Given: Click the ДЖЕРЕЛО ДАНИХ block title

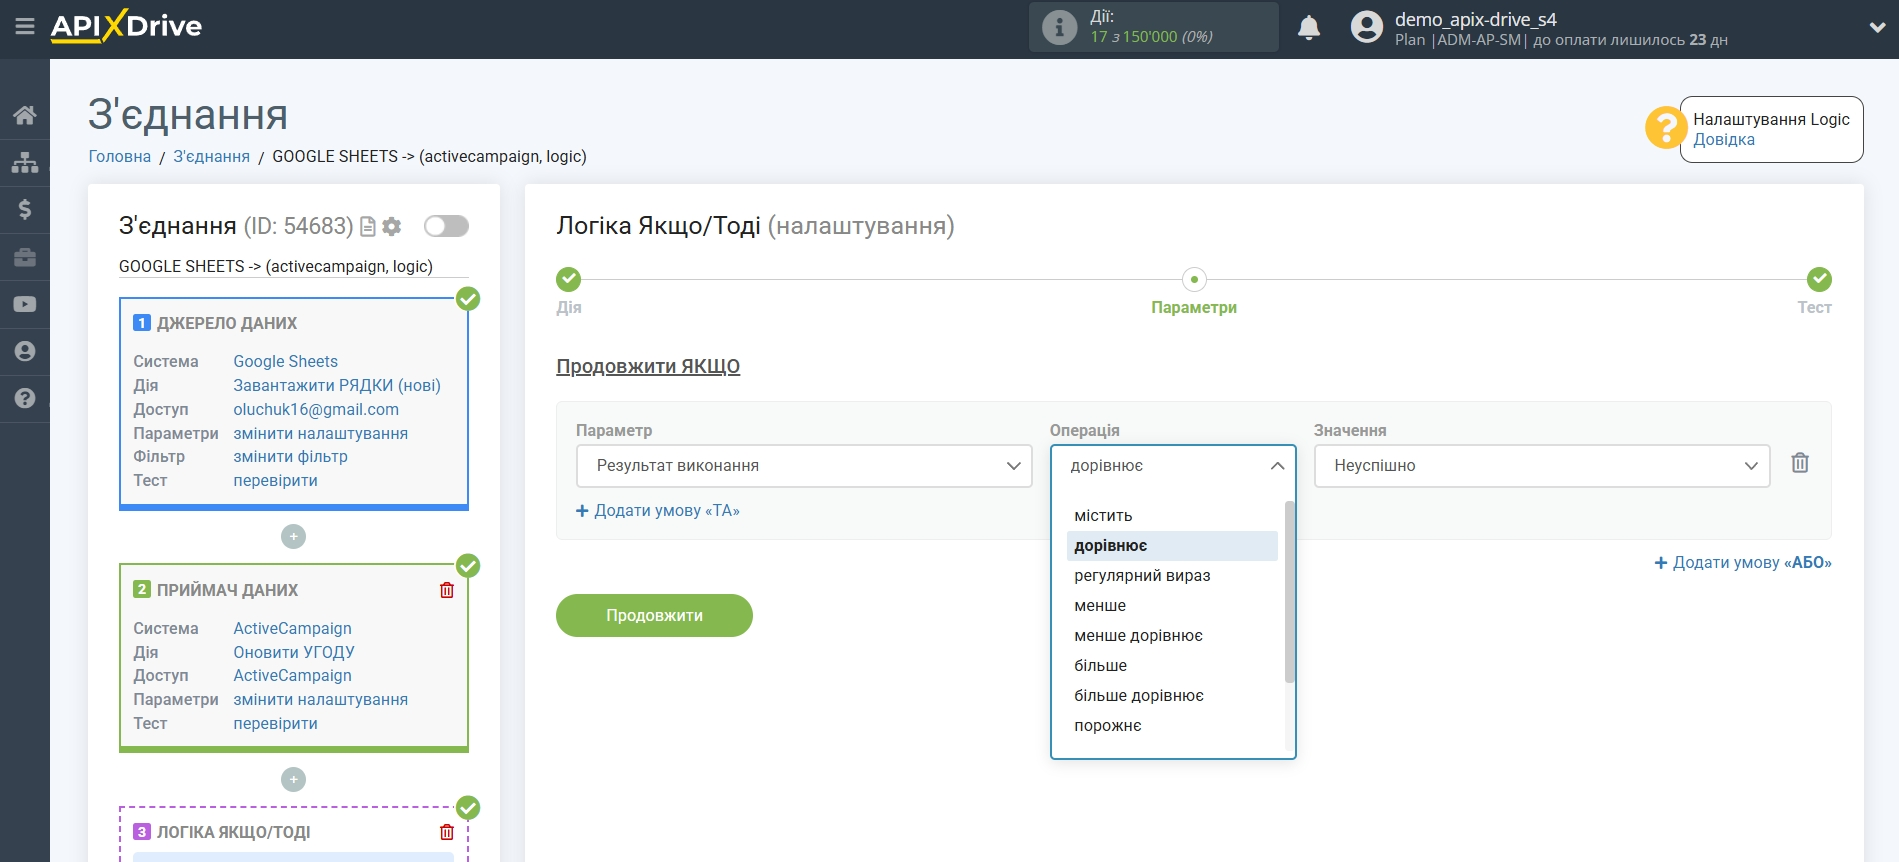Looking at the screenshot, I should (227, 324).
